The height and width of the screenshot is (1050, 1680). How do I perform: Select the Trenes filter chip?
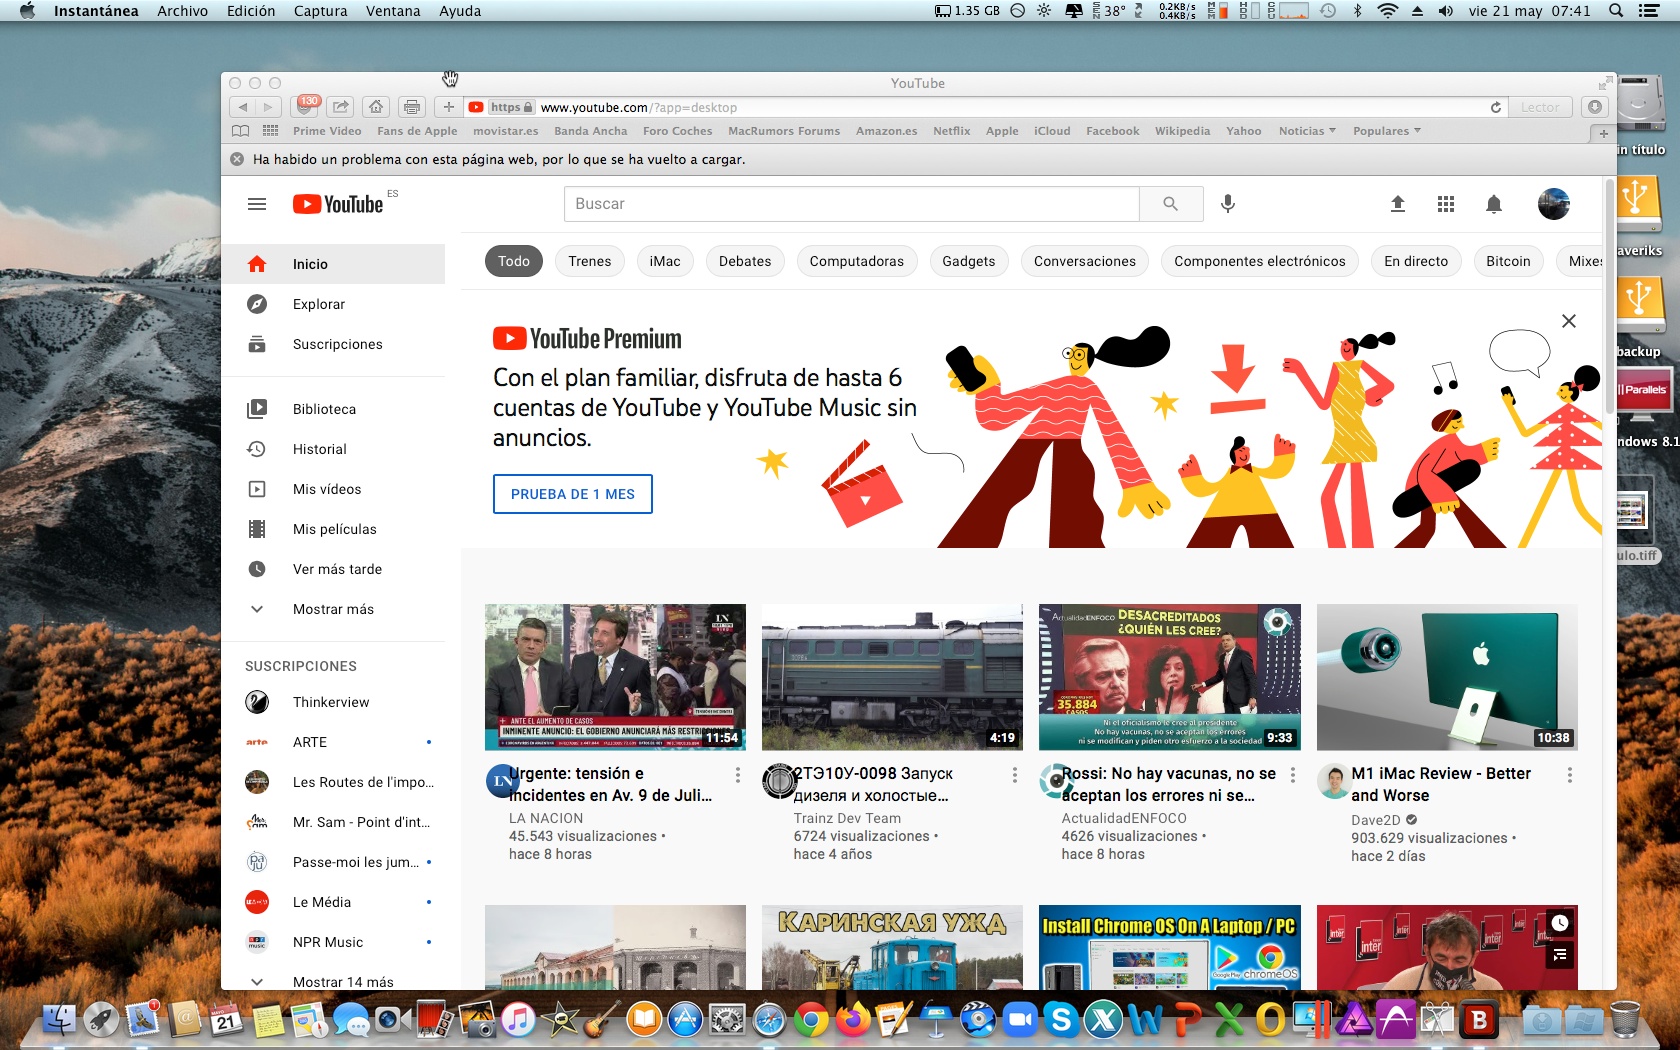click(x=590, y=261)
